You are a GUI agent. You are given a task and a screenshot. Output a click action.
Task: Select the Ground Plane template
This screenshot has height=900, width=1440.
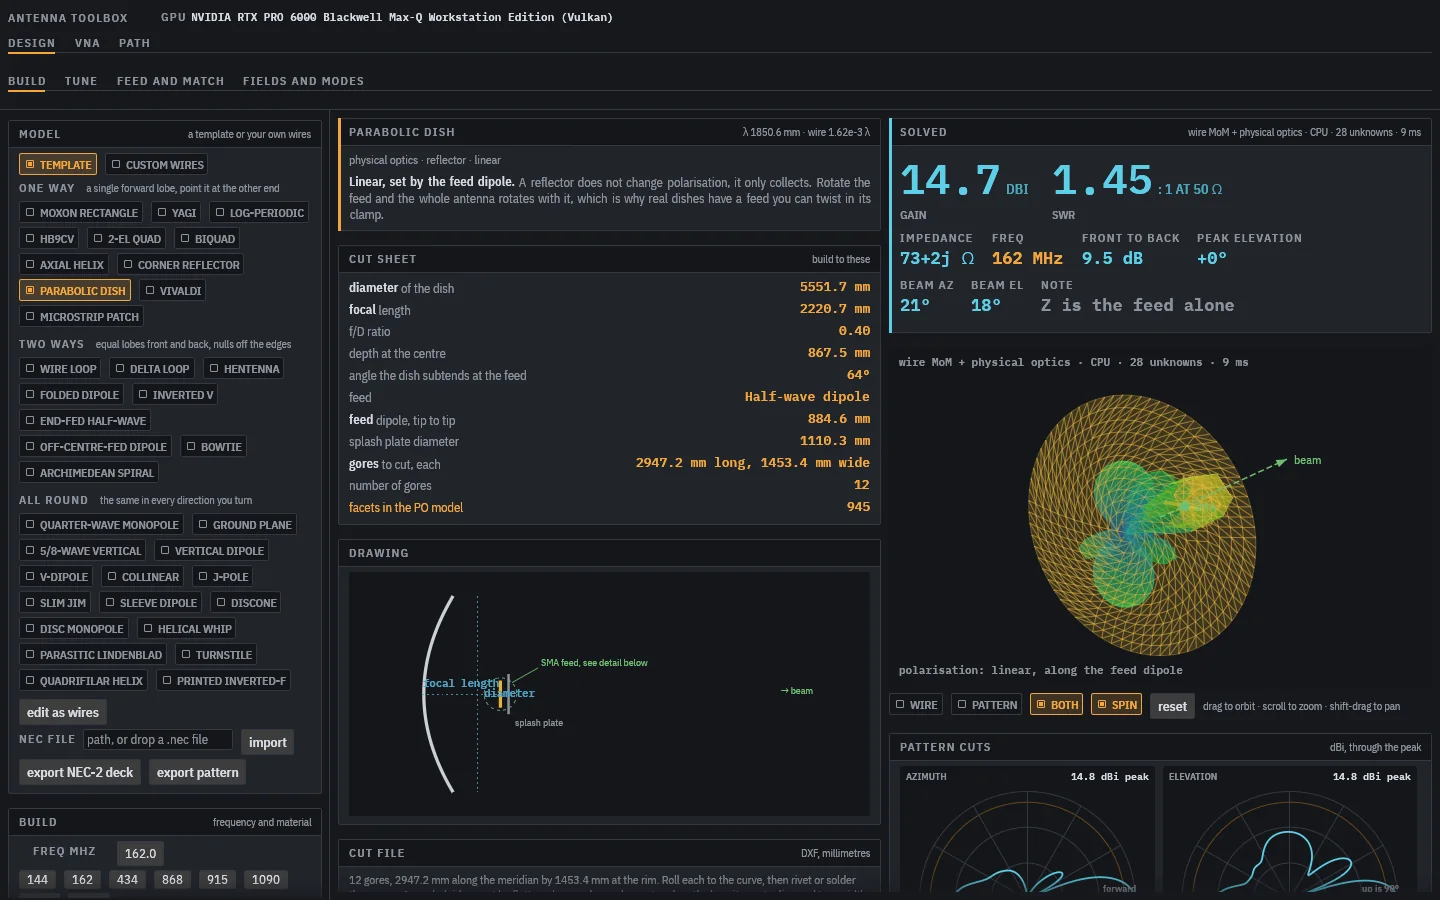tap(245, 524)
